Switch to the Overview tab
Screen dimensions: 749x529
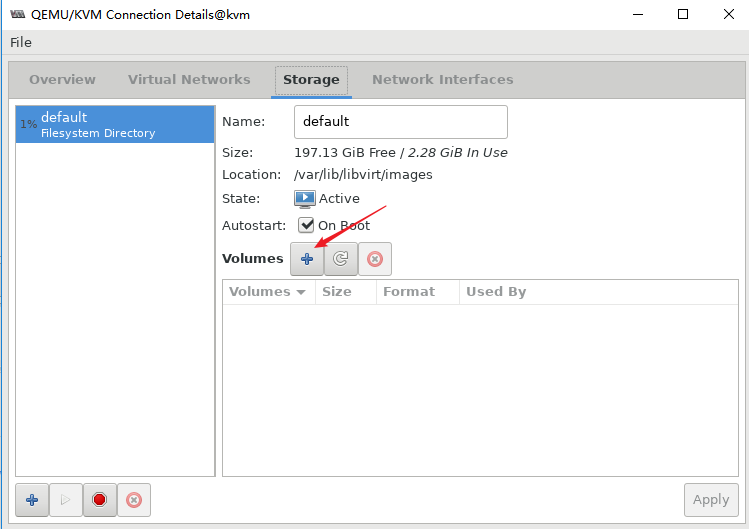(63, 79)
